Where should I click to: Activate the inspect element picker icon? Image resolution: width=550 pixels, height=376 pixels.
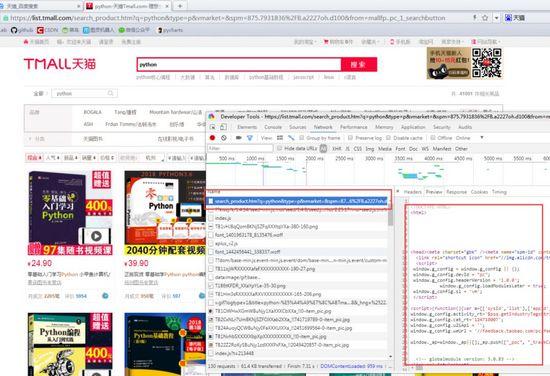point(213,127)
